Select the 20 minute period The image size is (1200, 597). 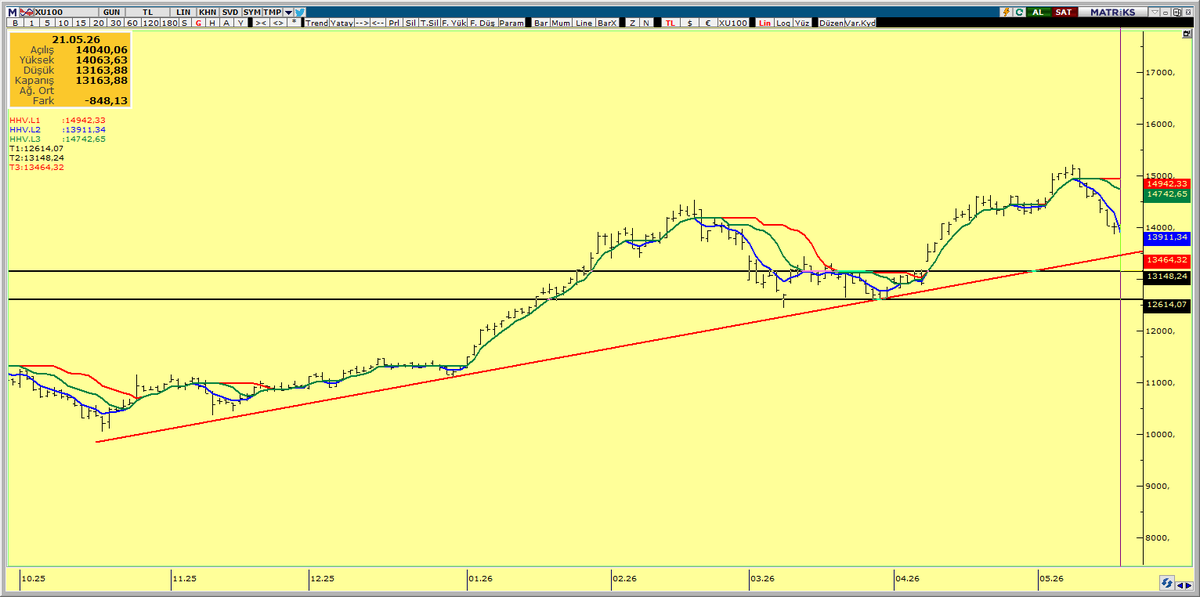tap(98, 23)
